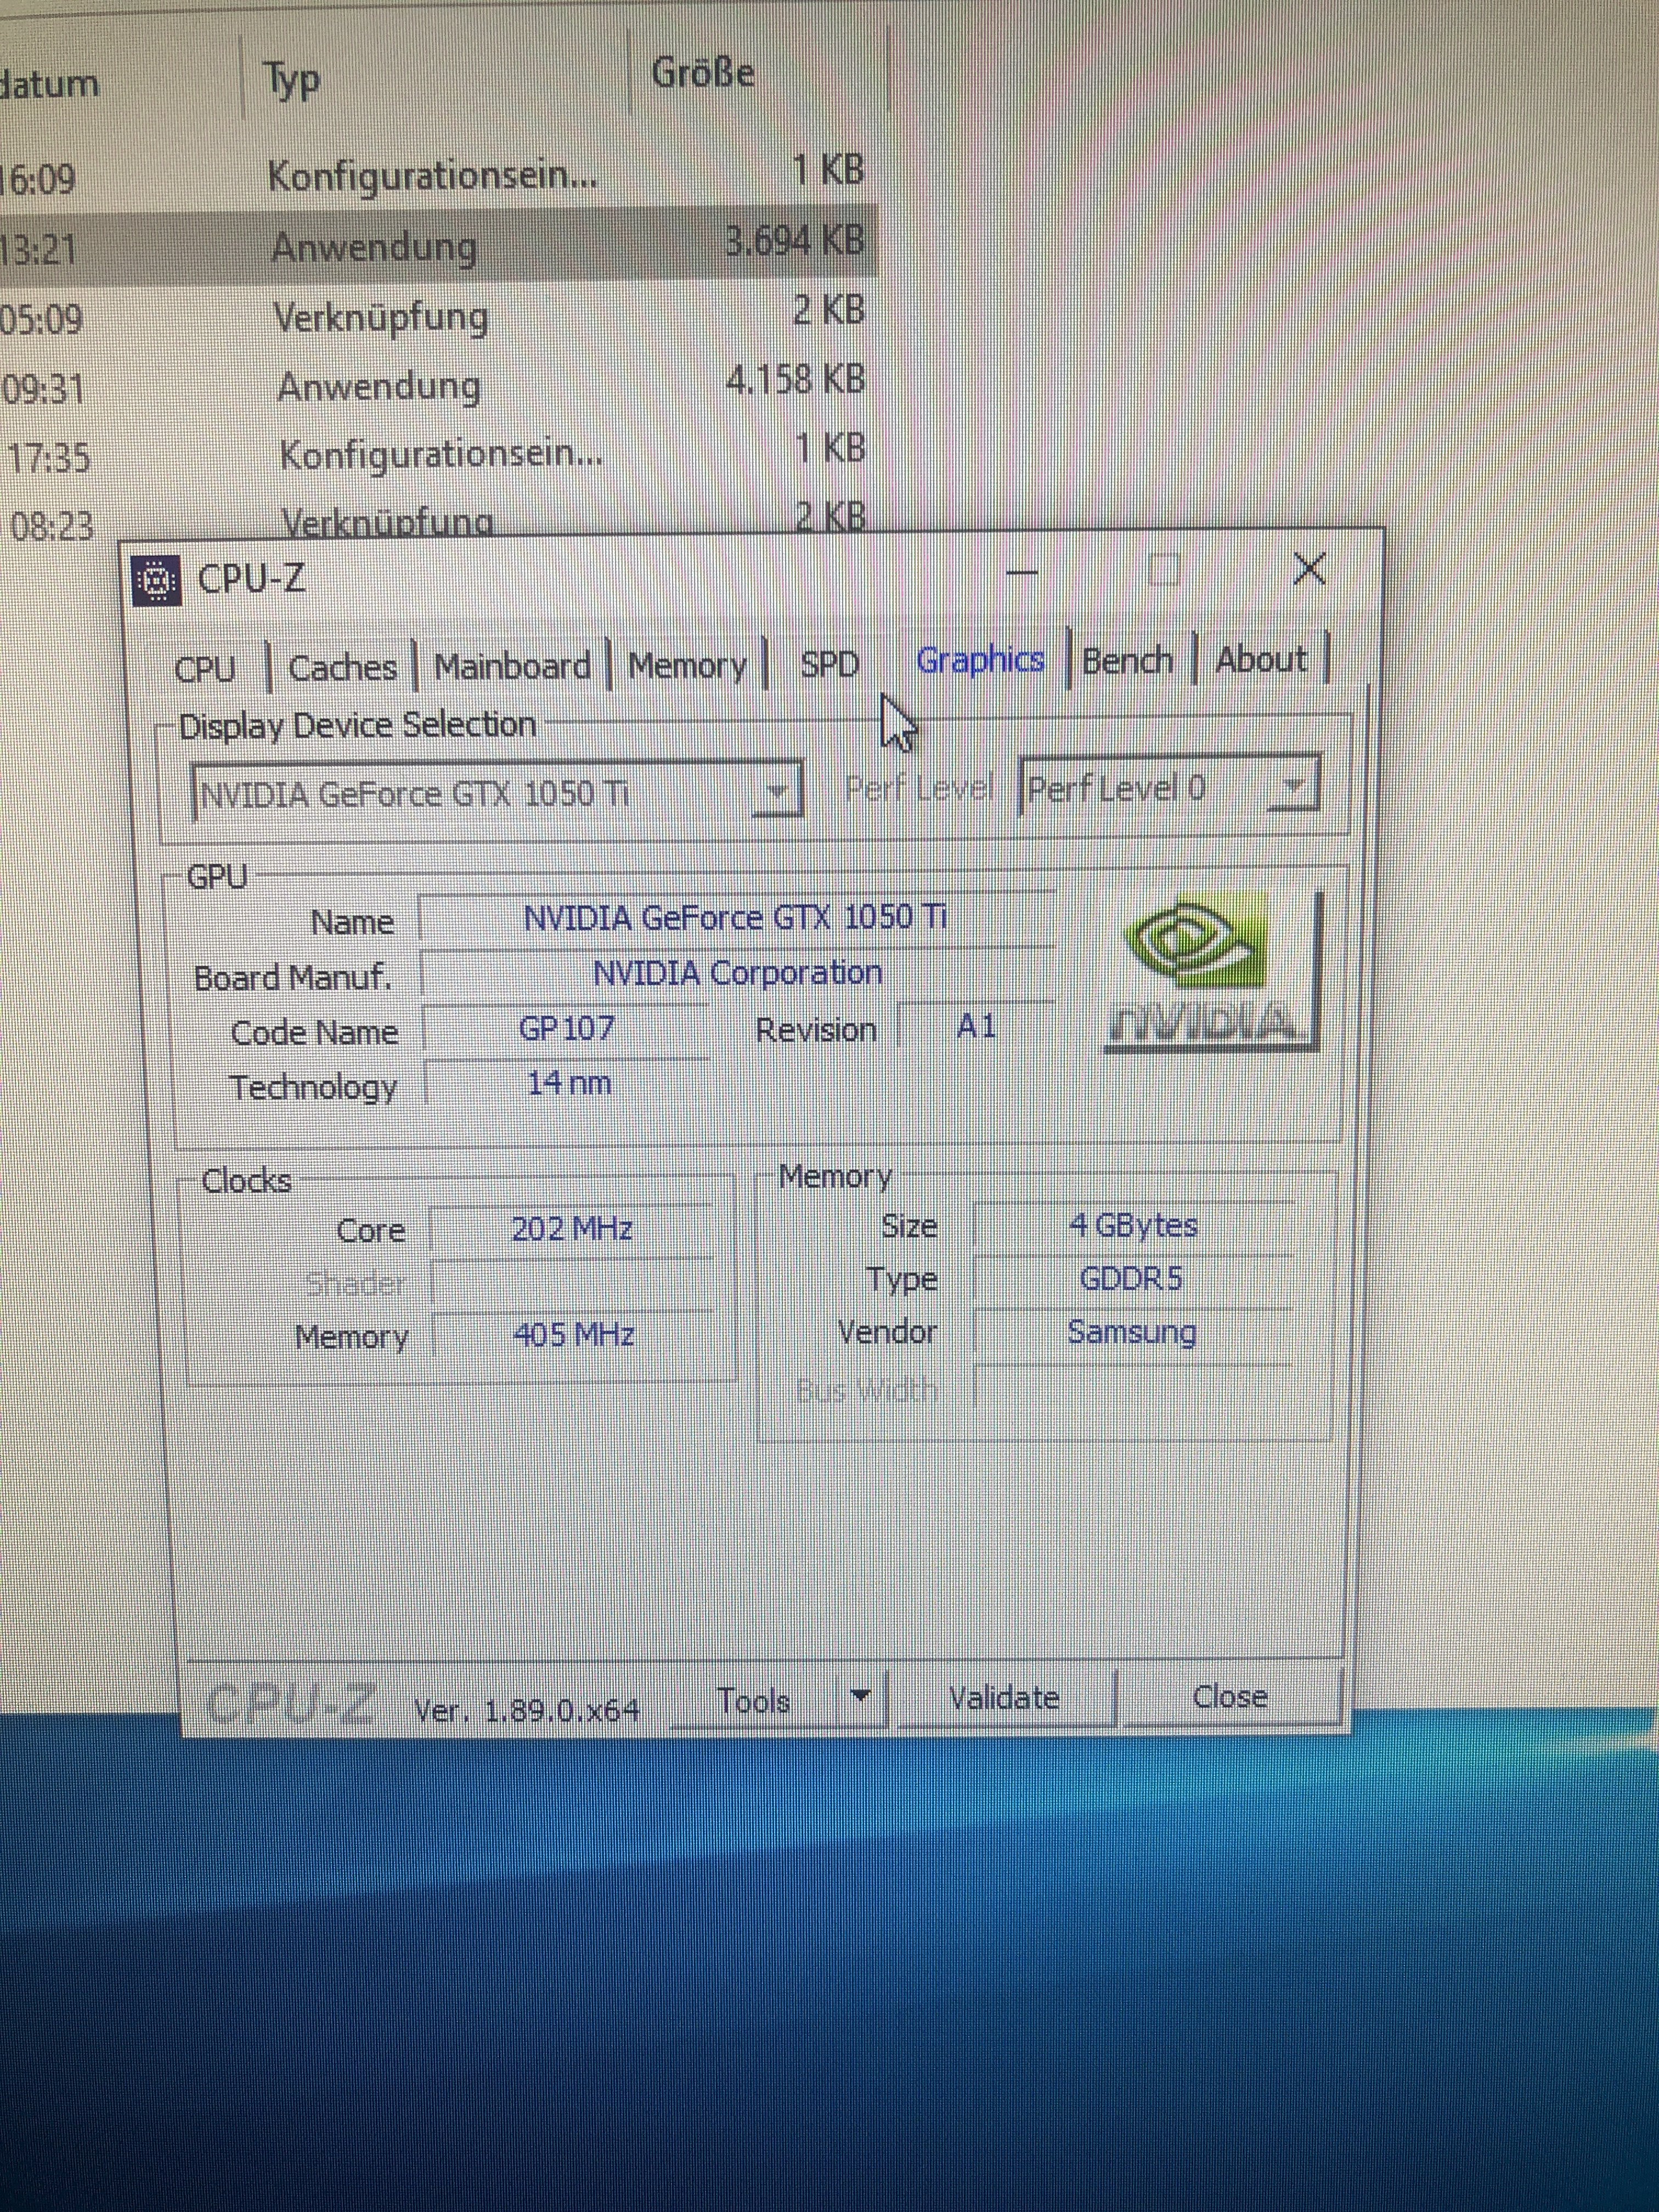Close CPU-Z with the X icon
The width and height of the screenshot is (1659, 2212).
[1309, 570]
